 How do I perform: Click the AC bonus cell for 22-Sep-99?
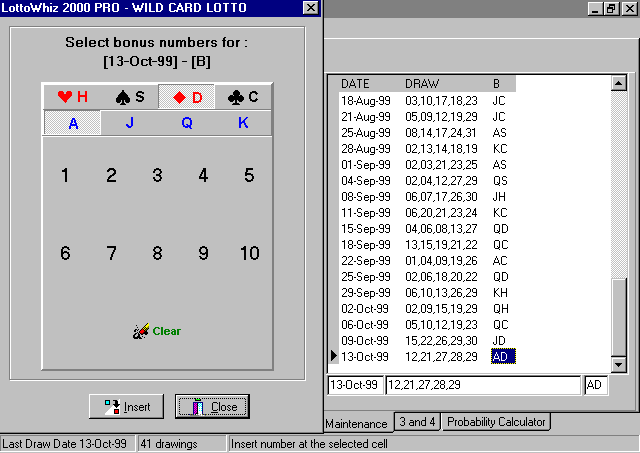click(x=500, y=261)
